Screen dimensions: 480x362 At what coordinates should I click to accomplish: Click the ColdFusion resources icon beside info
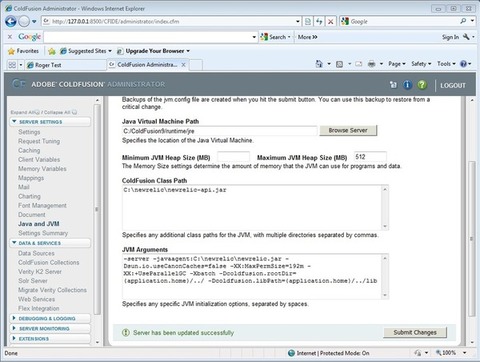click(x=393, y=85)
